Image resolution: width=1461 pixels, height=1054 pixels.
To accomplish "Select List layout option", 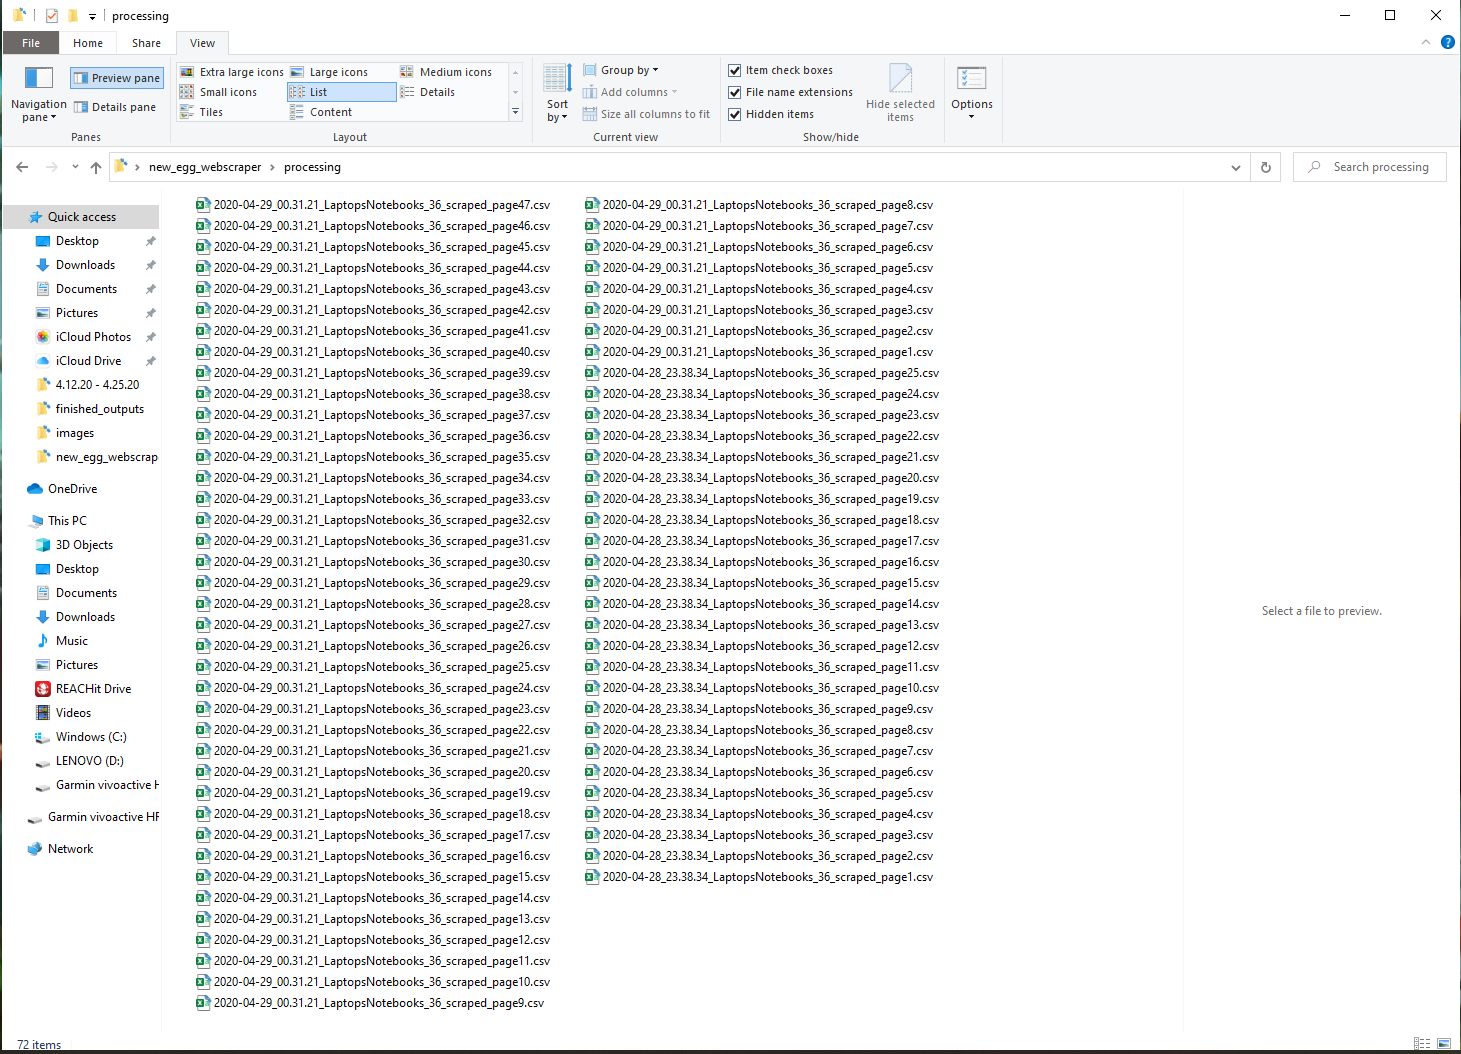I will [x=342, y=92].
